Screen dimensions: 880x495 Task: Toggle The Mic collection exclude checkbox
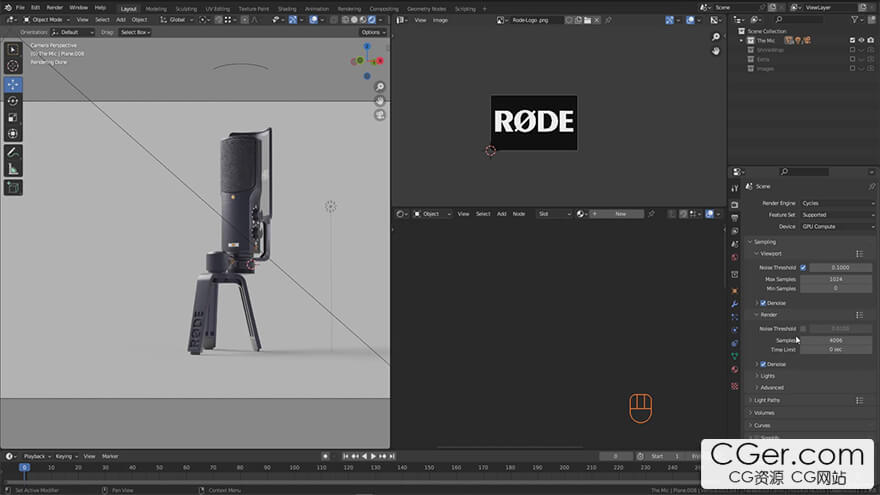point(852,40)
